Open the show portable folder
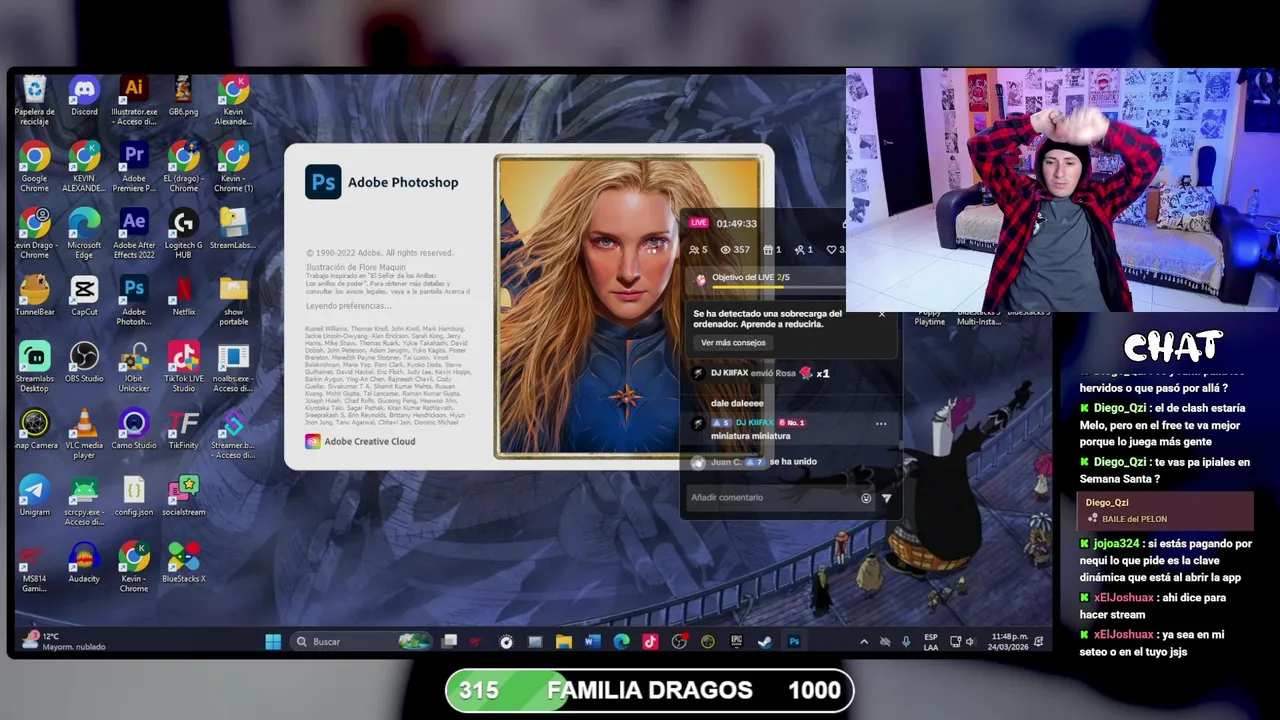Viewport: 1280px width, 720px height. coord(233,301)
